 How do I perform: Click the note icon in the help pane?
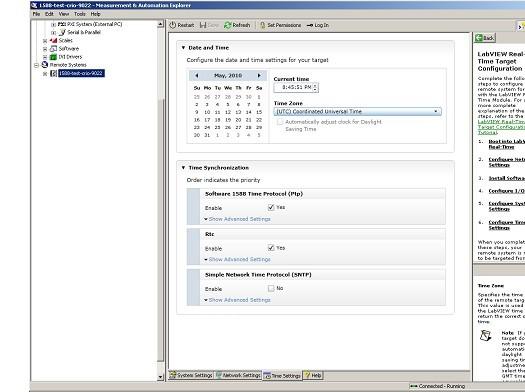click(485, 335)
